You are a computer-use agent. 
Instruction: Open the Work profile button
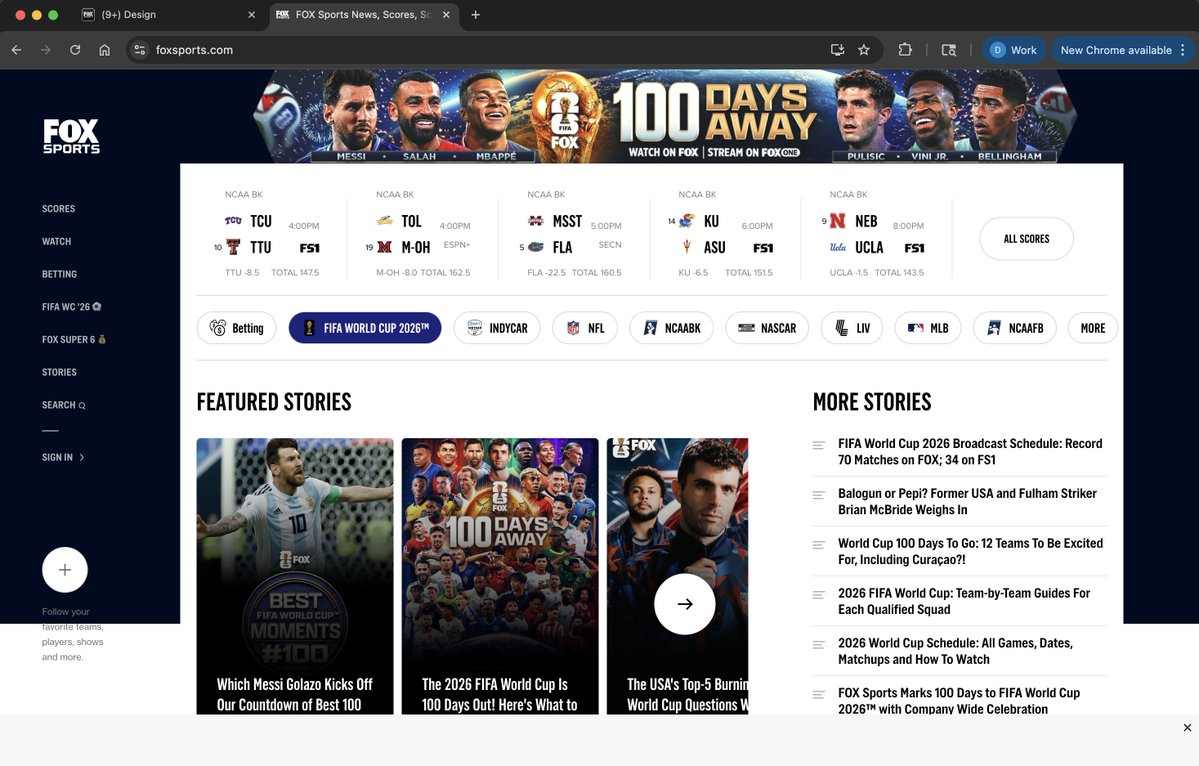pyautogui.click(x=1013, y=50)
